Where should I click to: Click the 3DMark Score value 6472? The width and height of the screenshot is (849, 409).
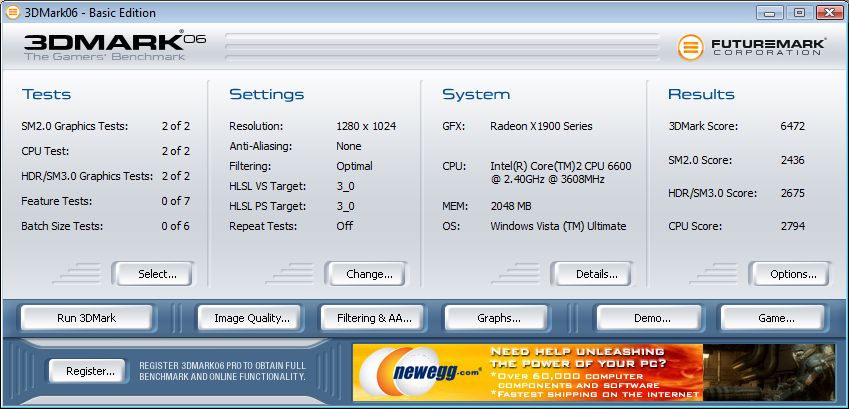tap(793, 126)
